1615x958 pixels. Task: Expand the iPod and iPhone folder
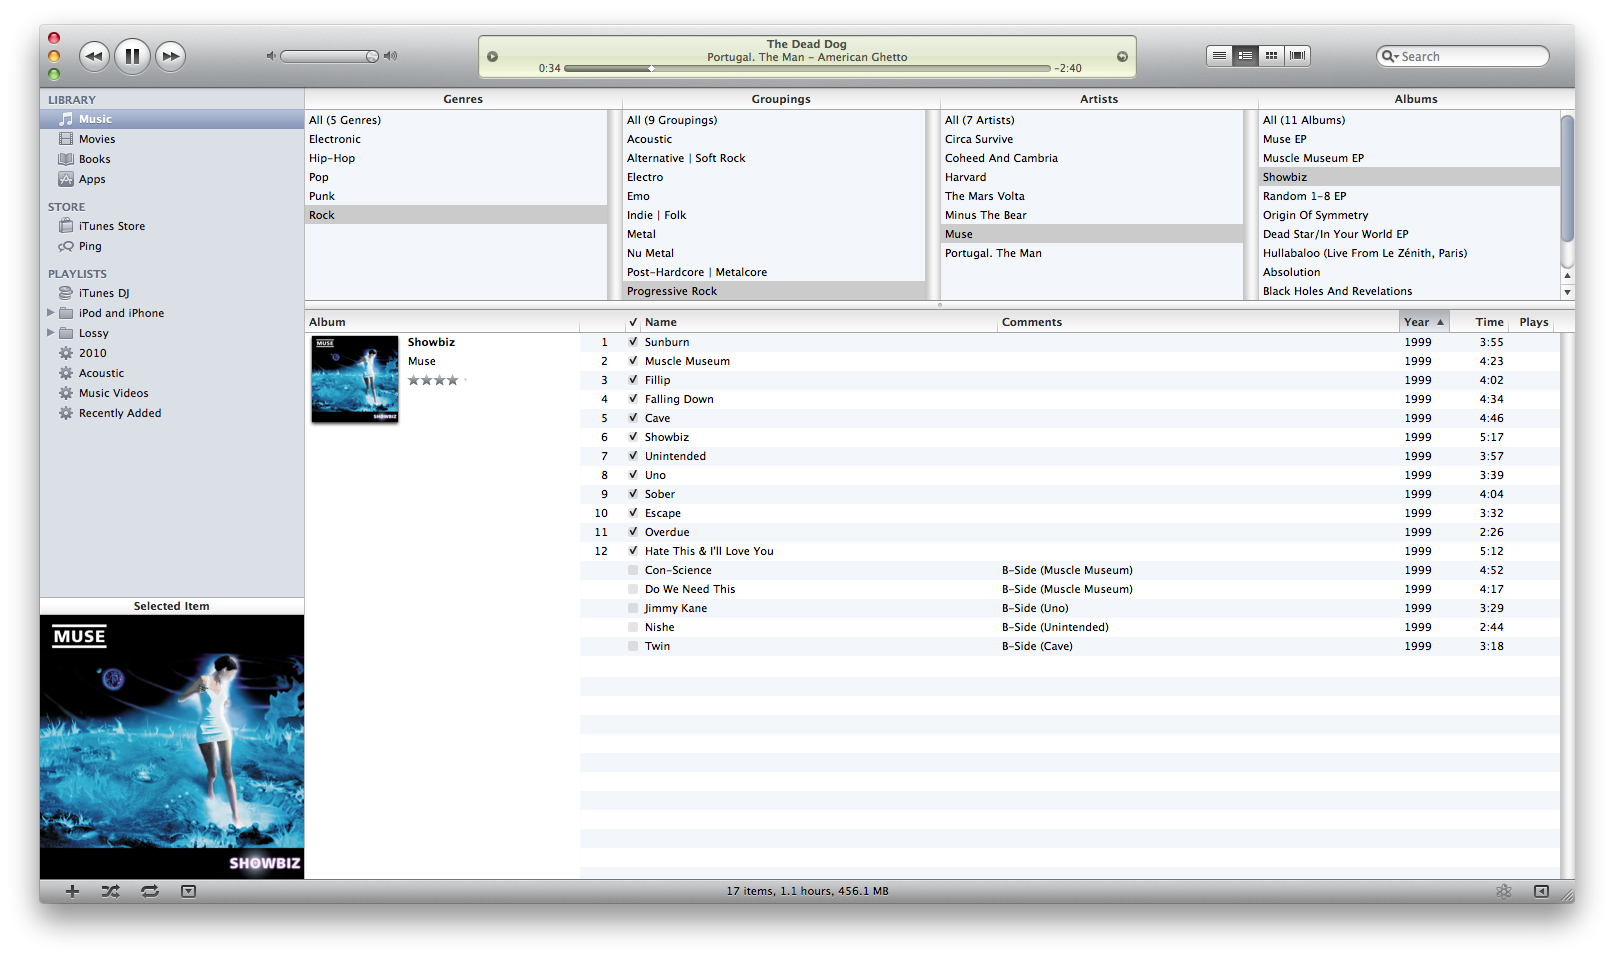(x=51, y=313)
